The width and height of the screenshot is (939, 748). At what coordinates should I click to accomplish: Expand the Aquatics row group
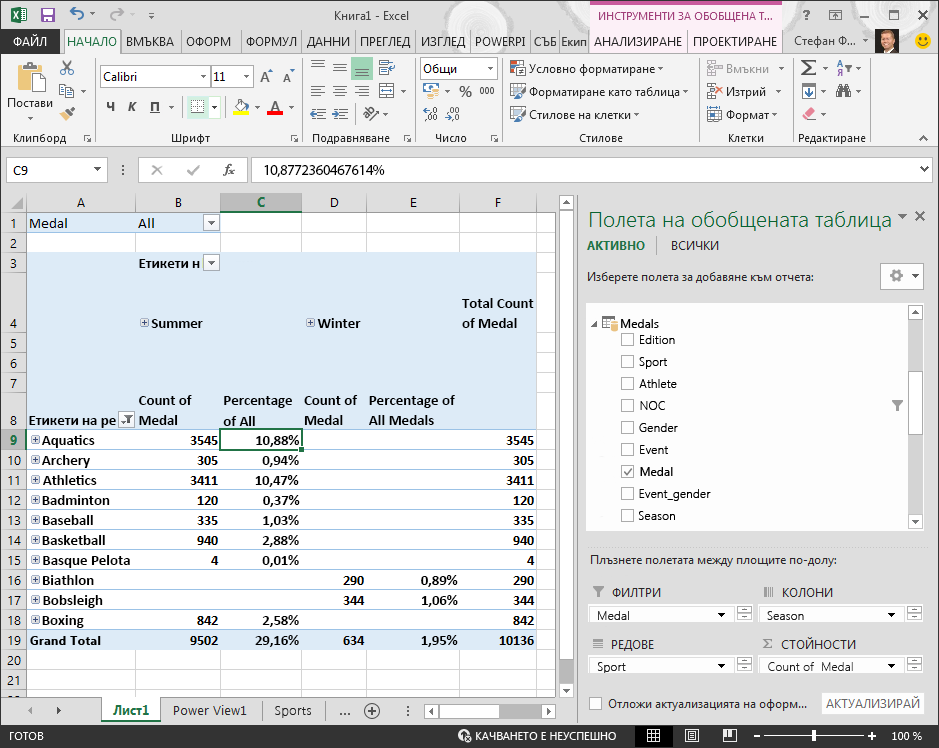[35, 440]
